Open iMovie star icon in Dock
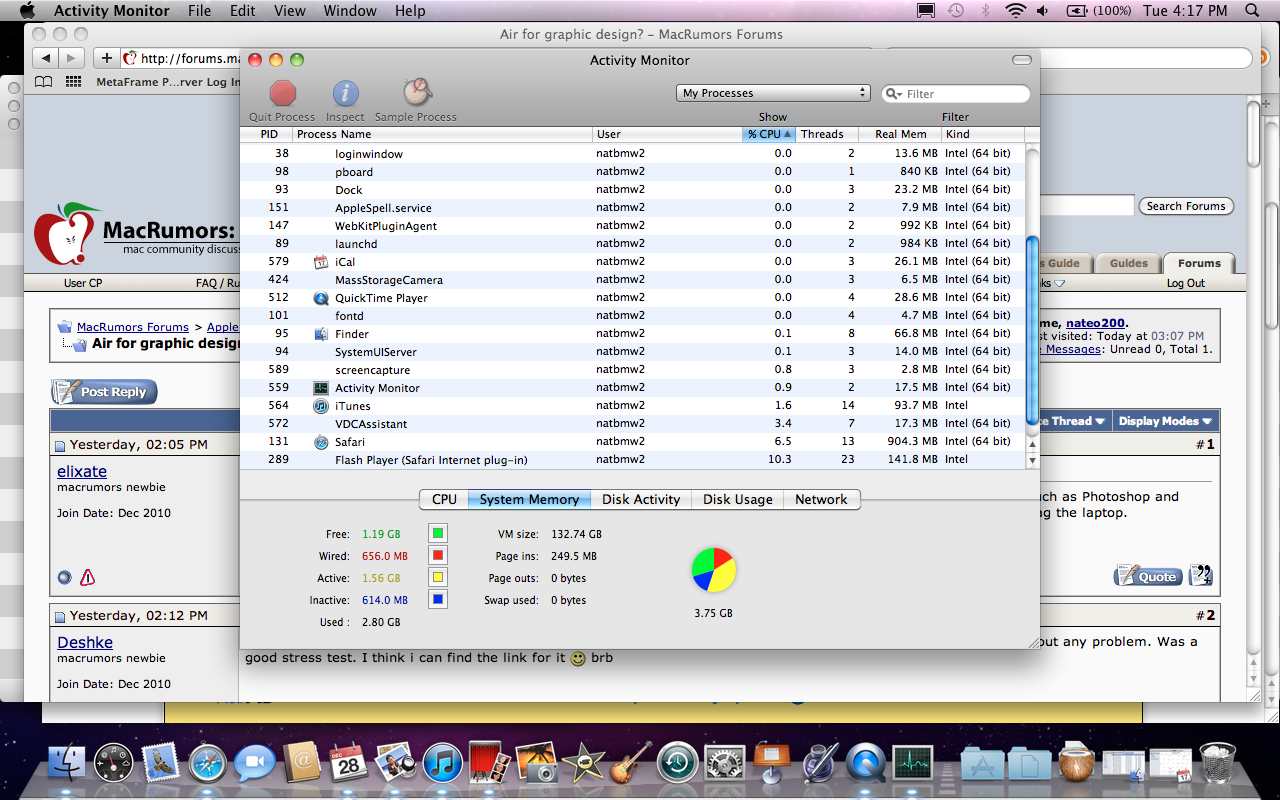The image size is (1280, 800). (x=583, y=763)
